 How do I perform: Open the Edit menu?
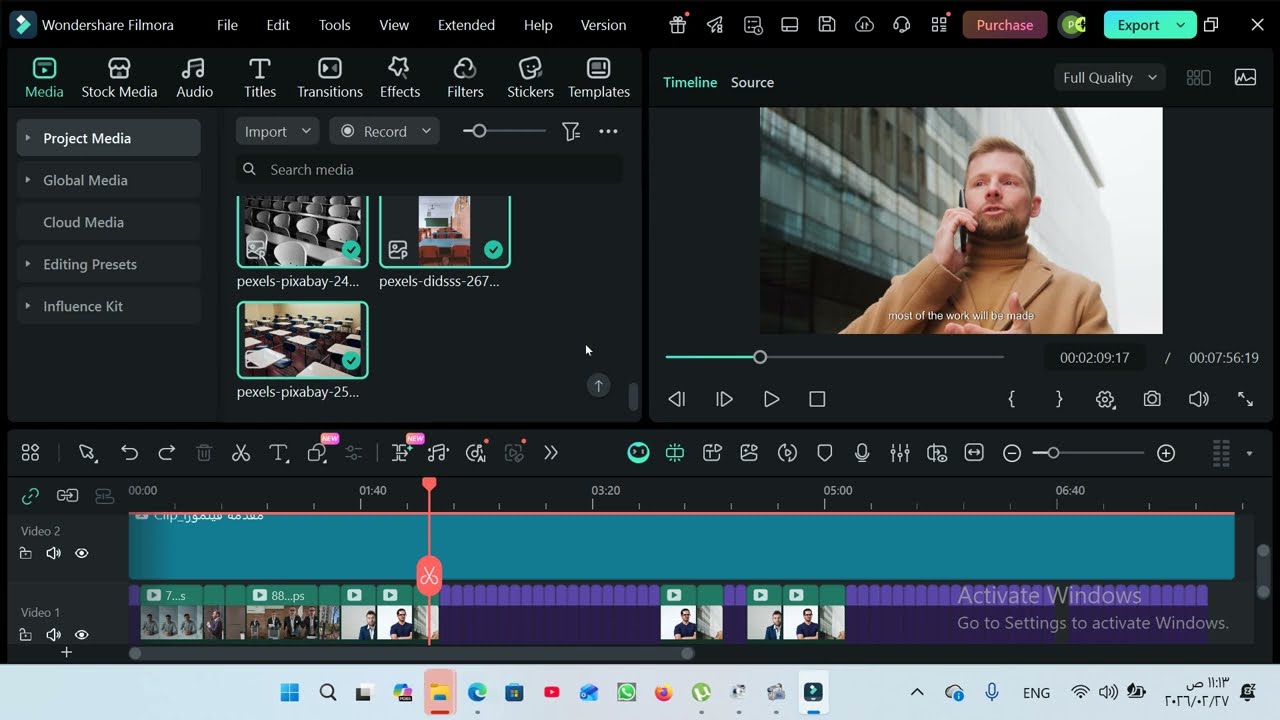point(278,25)
